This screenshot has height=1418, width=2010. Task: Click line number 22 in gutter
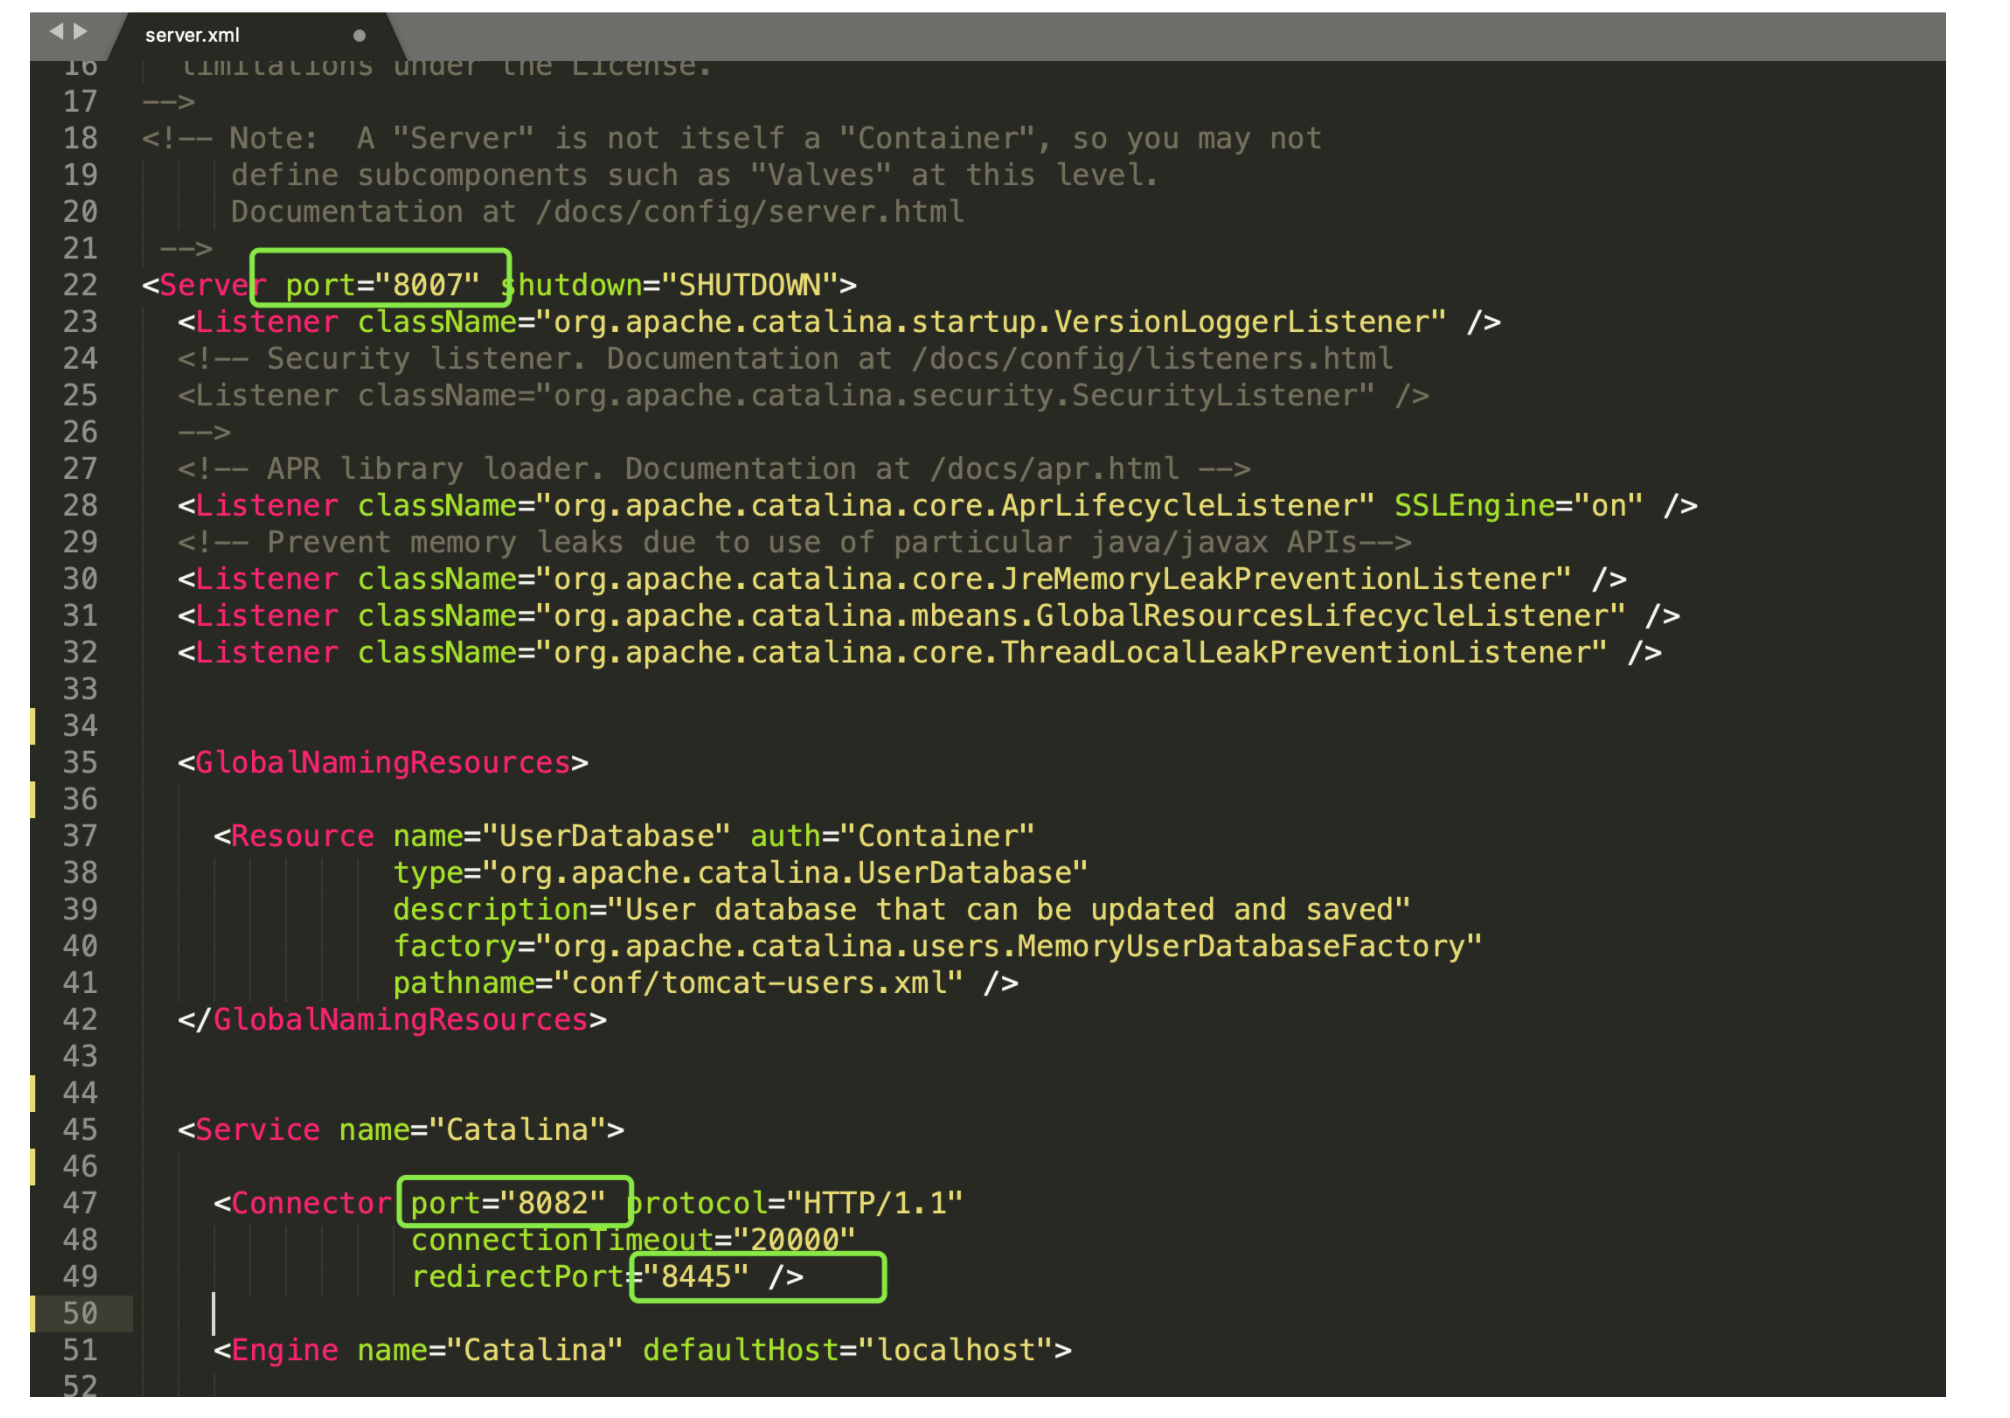click(x=80, y=285)
